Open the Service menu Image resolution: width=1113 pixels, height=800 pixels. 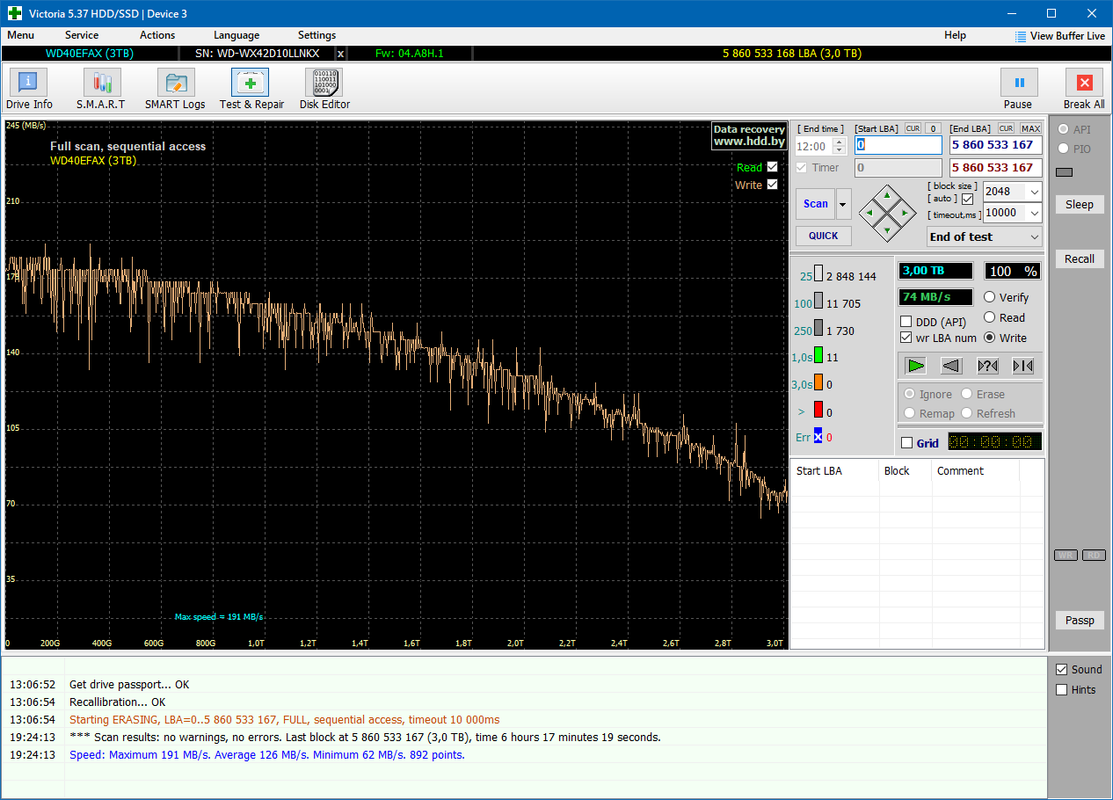tap(82, 35)
